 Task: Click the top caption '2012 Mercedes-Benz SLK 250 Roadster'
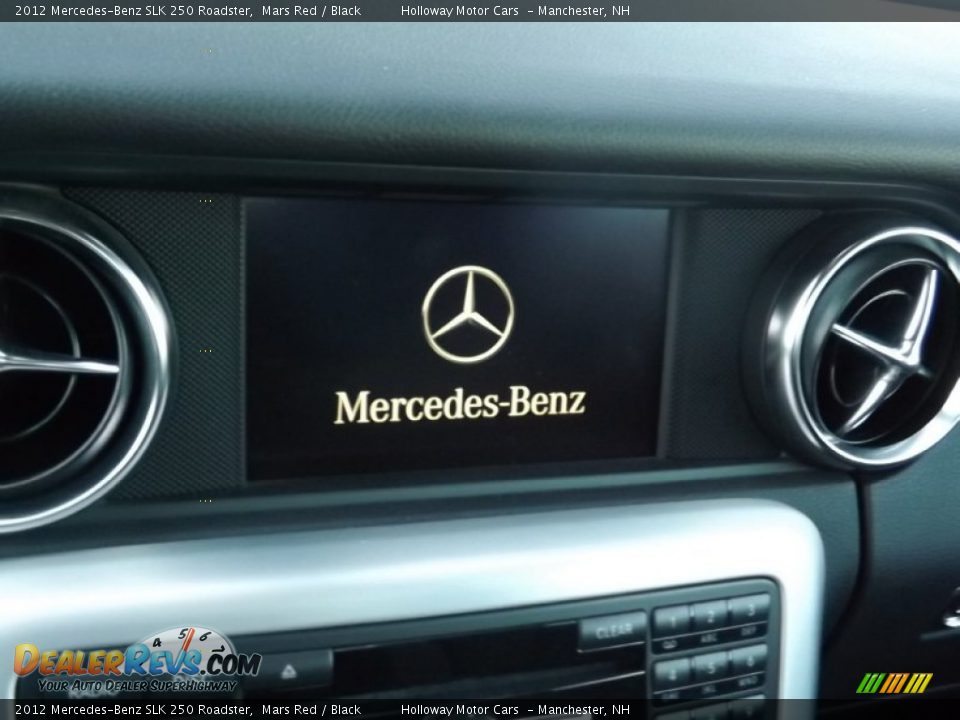(133, 10)
